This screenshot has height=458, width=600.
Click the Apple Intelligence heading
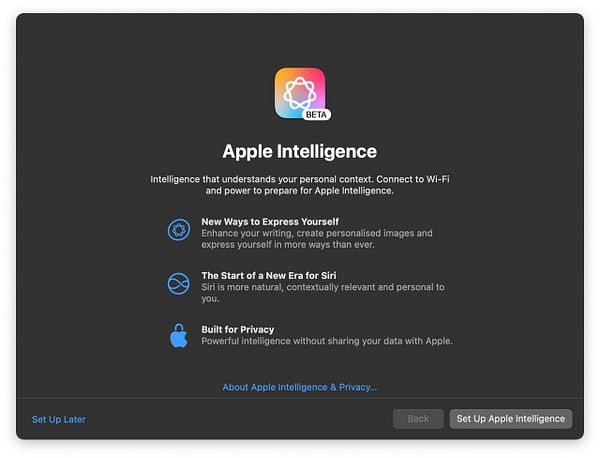pos(300,151)
